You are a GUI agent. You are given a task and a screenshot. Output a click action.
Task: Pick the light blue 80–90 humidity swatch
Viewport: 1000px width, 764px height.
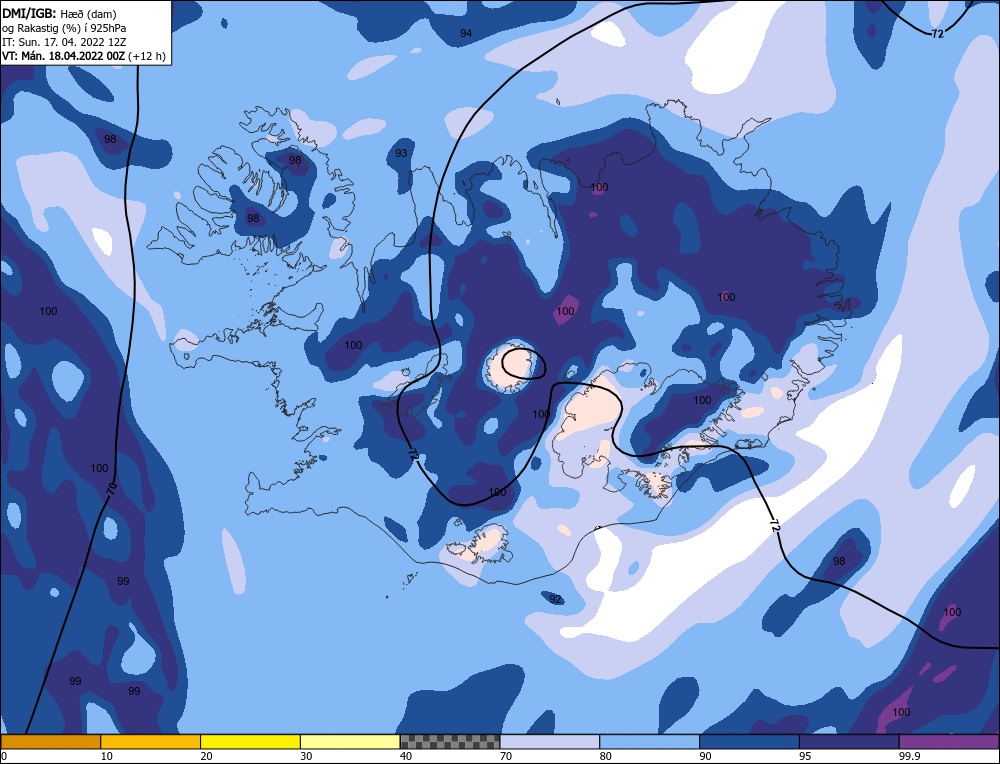649,741
